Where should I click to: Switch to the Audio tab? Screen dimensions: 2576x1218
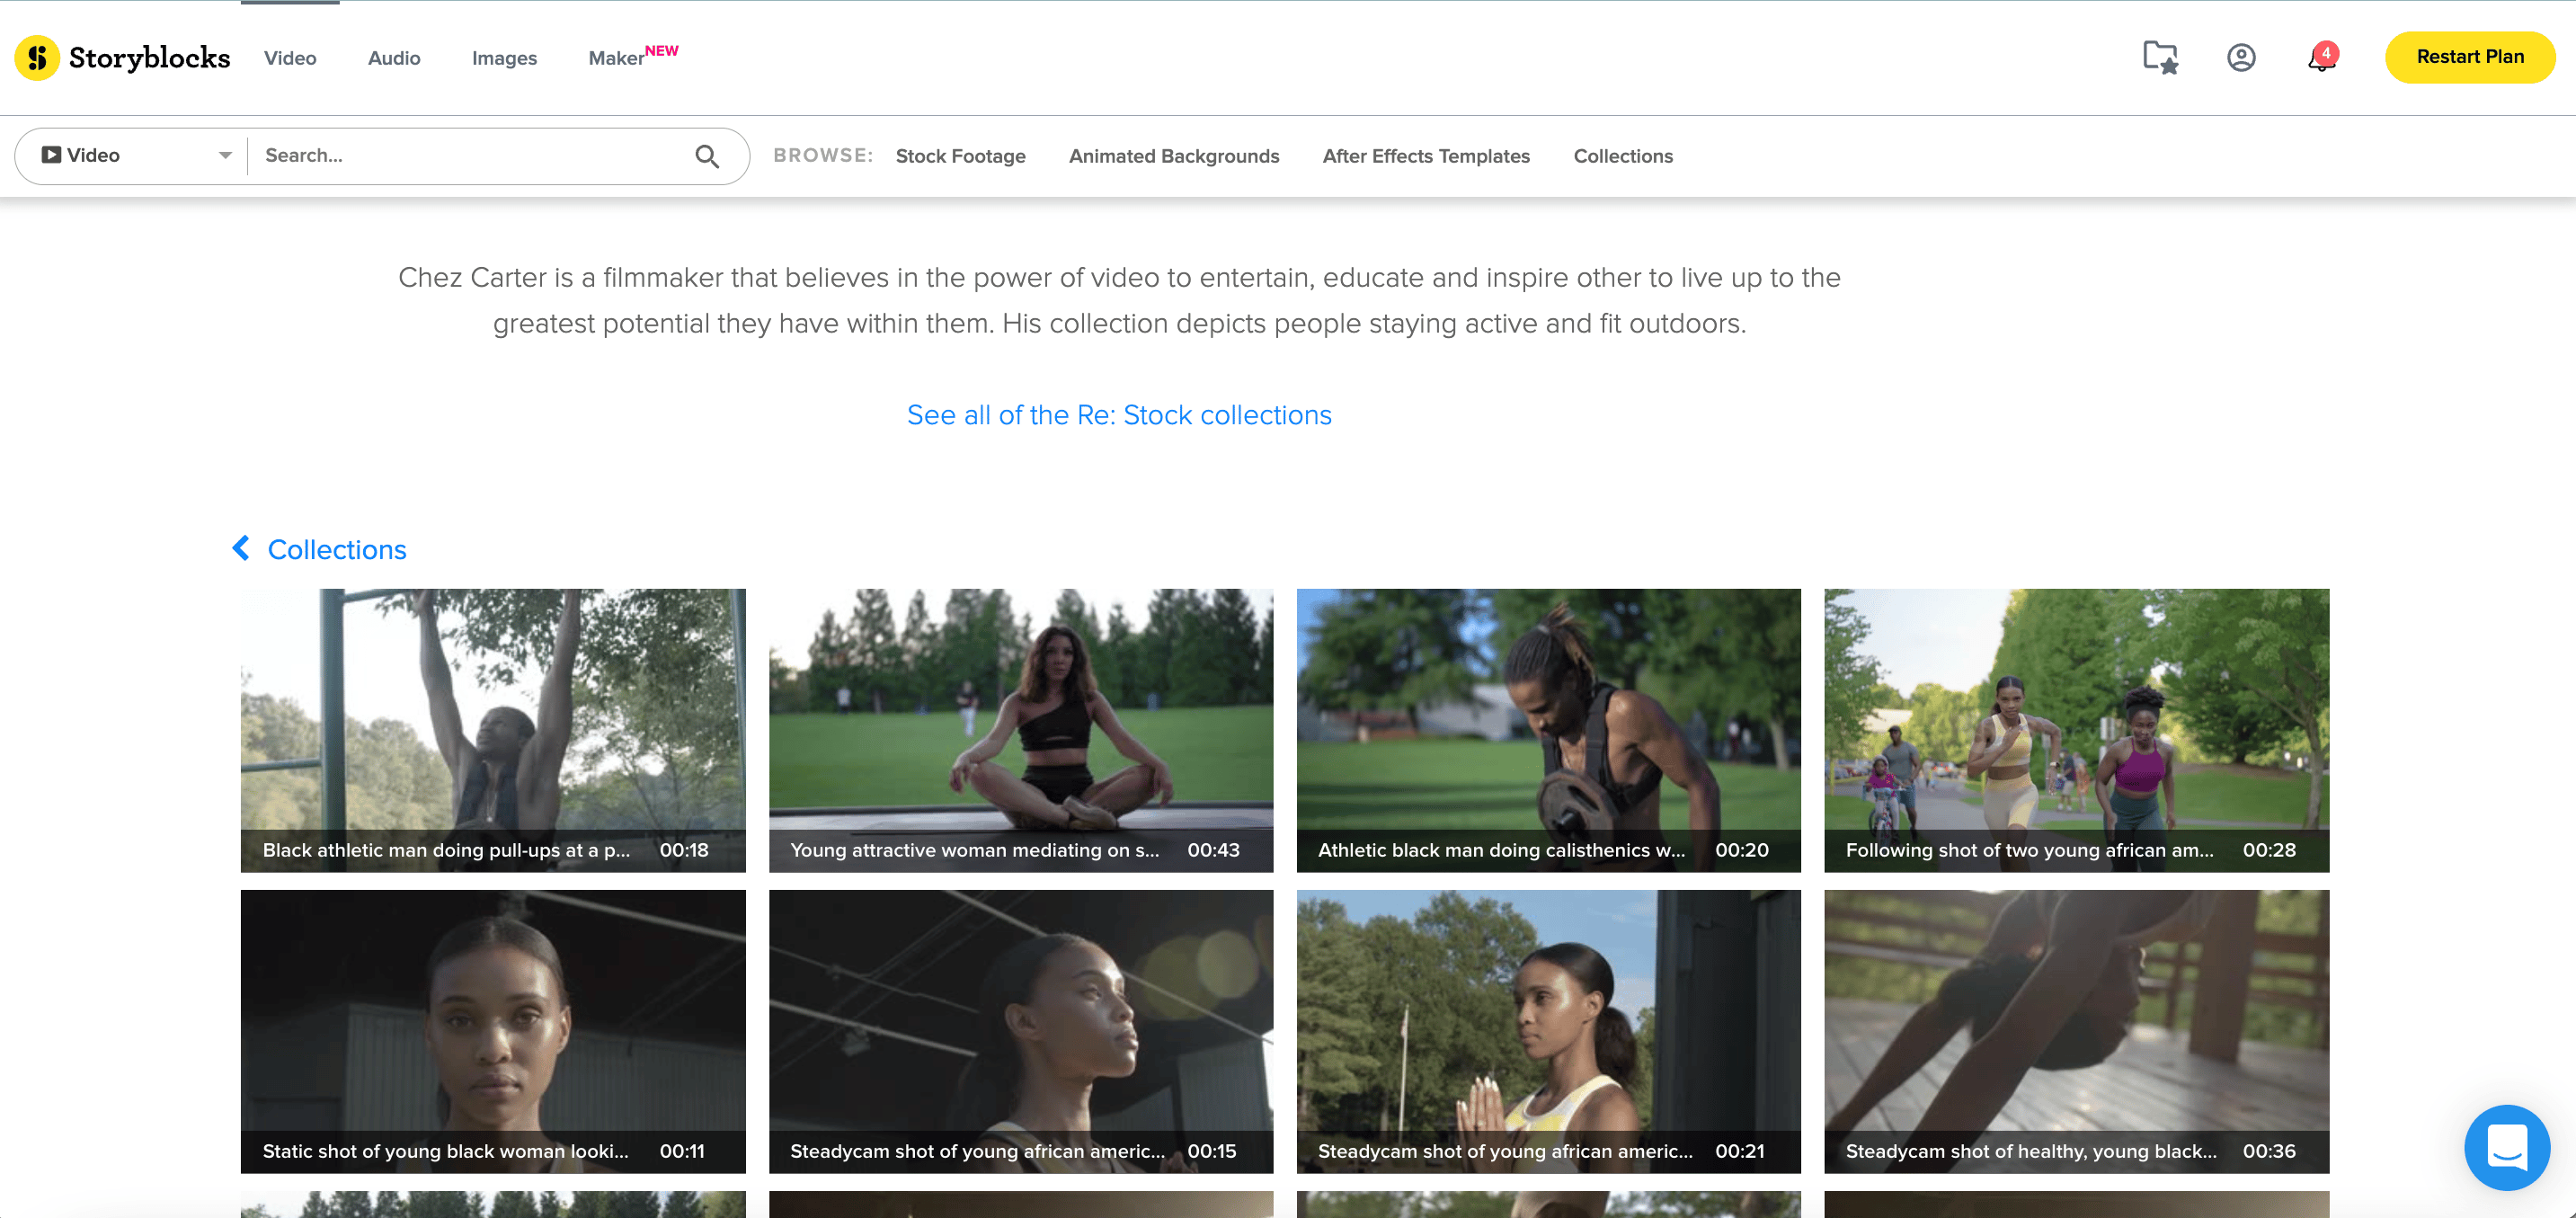[x=393, y=58]
